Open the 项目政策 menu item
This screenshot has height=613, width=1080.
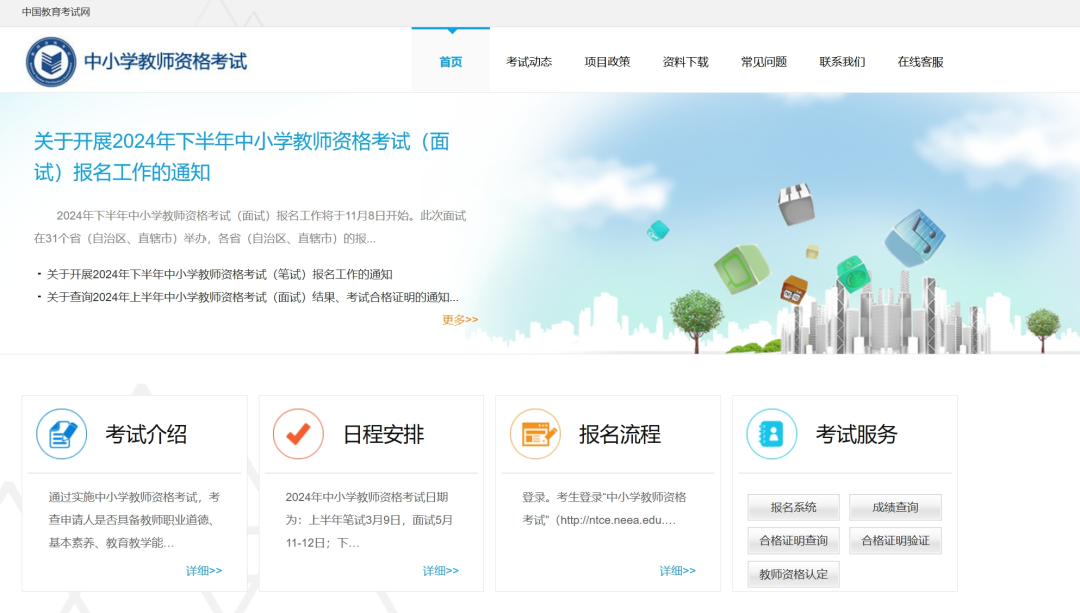607,62
